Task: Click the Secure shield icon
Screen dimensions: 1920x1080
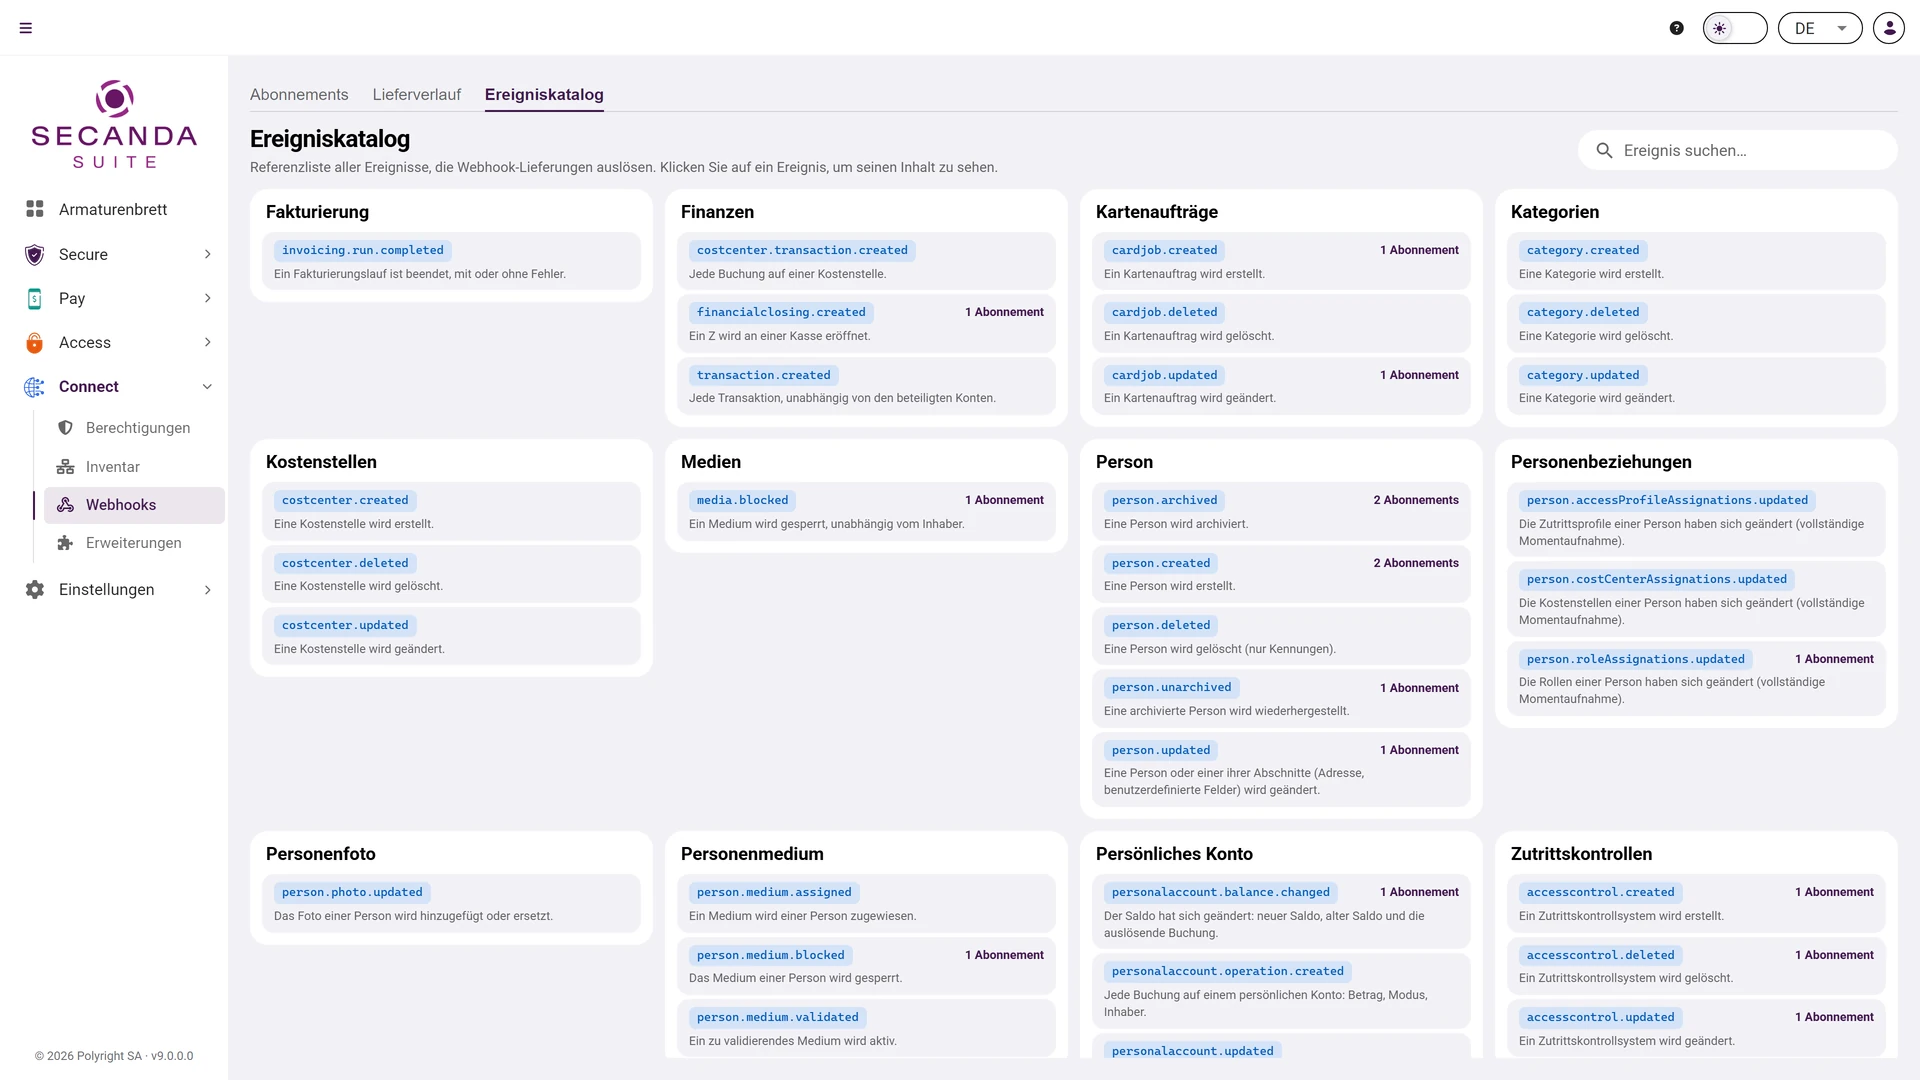Action: (35, 254)
